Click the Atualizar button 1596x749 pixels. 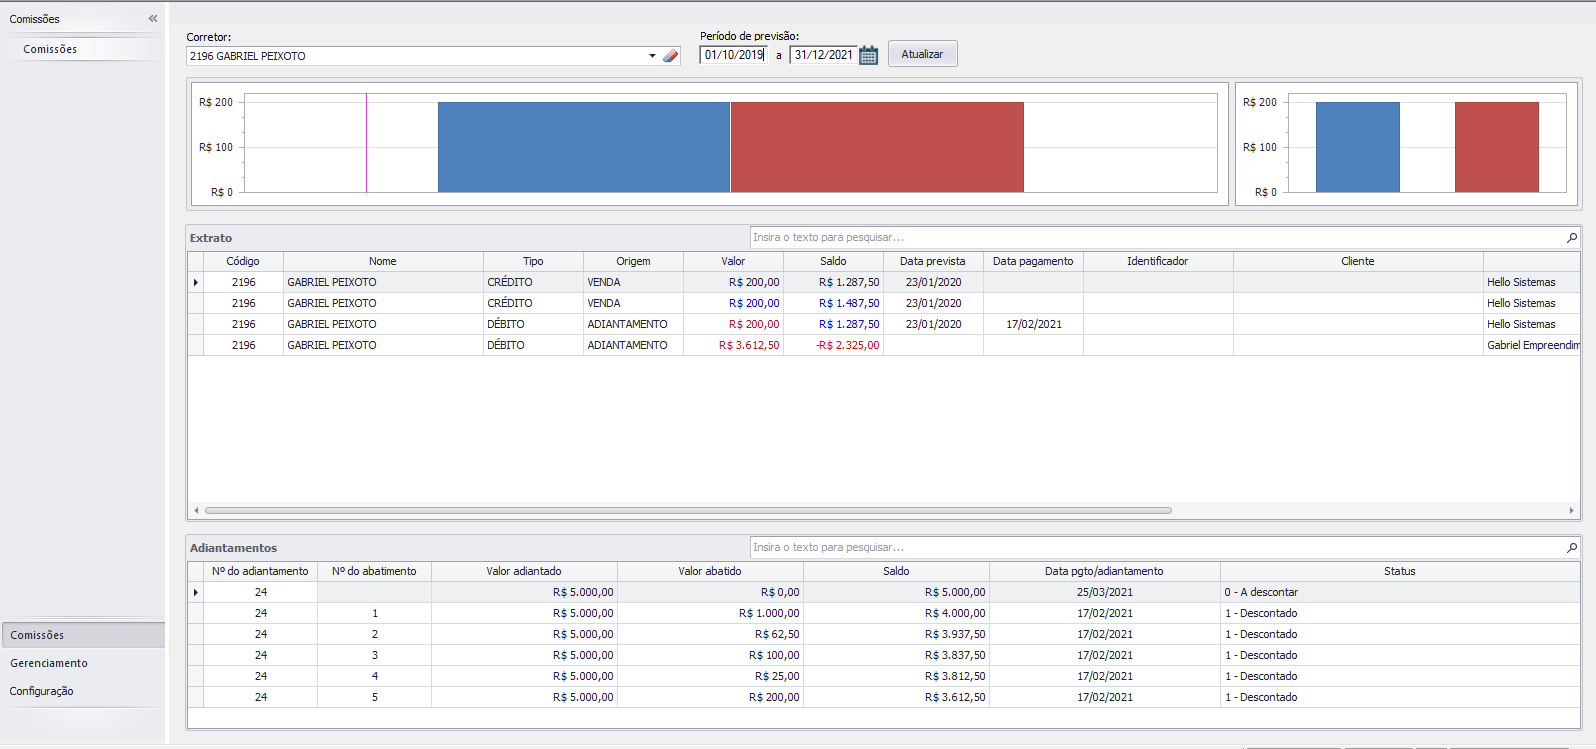[922, 54]
